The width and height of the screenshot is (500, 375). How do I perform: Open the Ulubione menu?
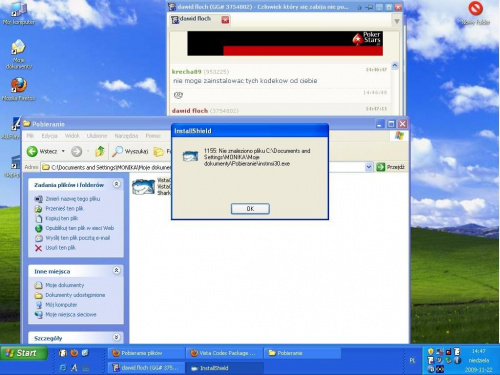[97, 136]
